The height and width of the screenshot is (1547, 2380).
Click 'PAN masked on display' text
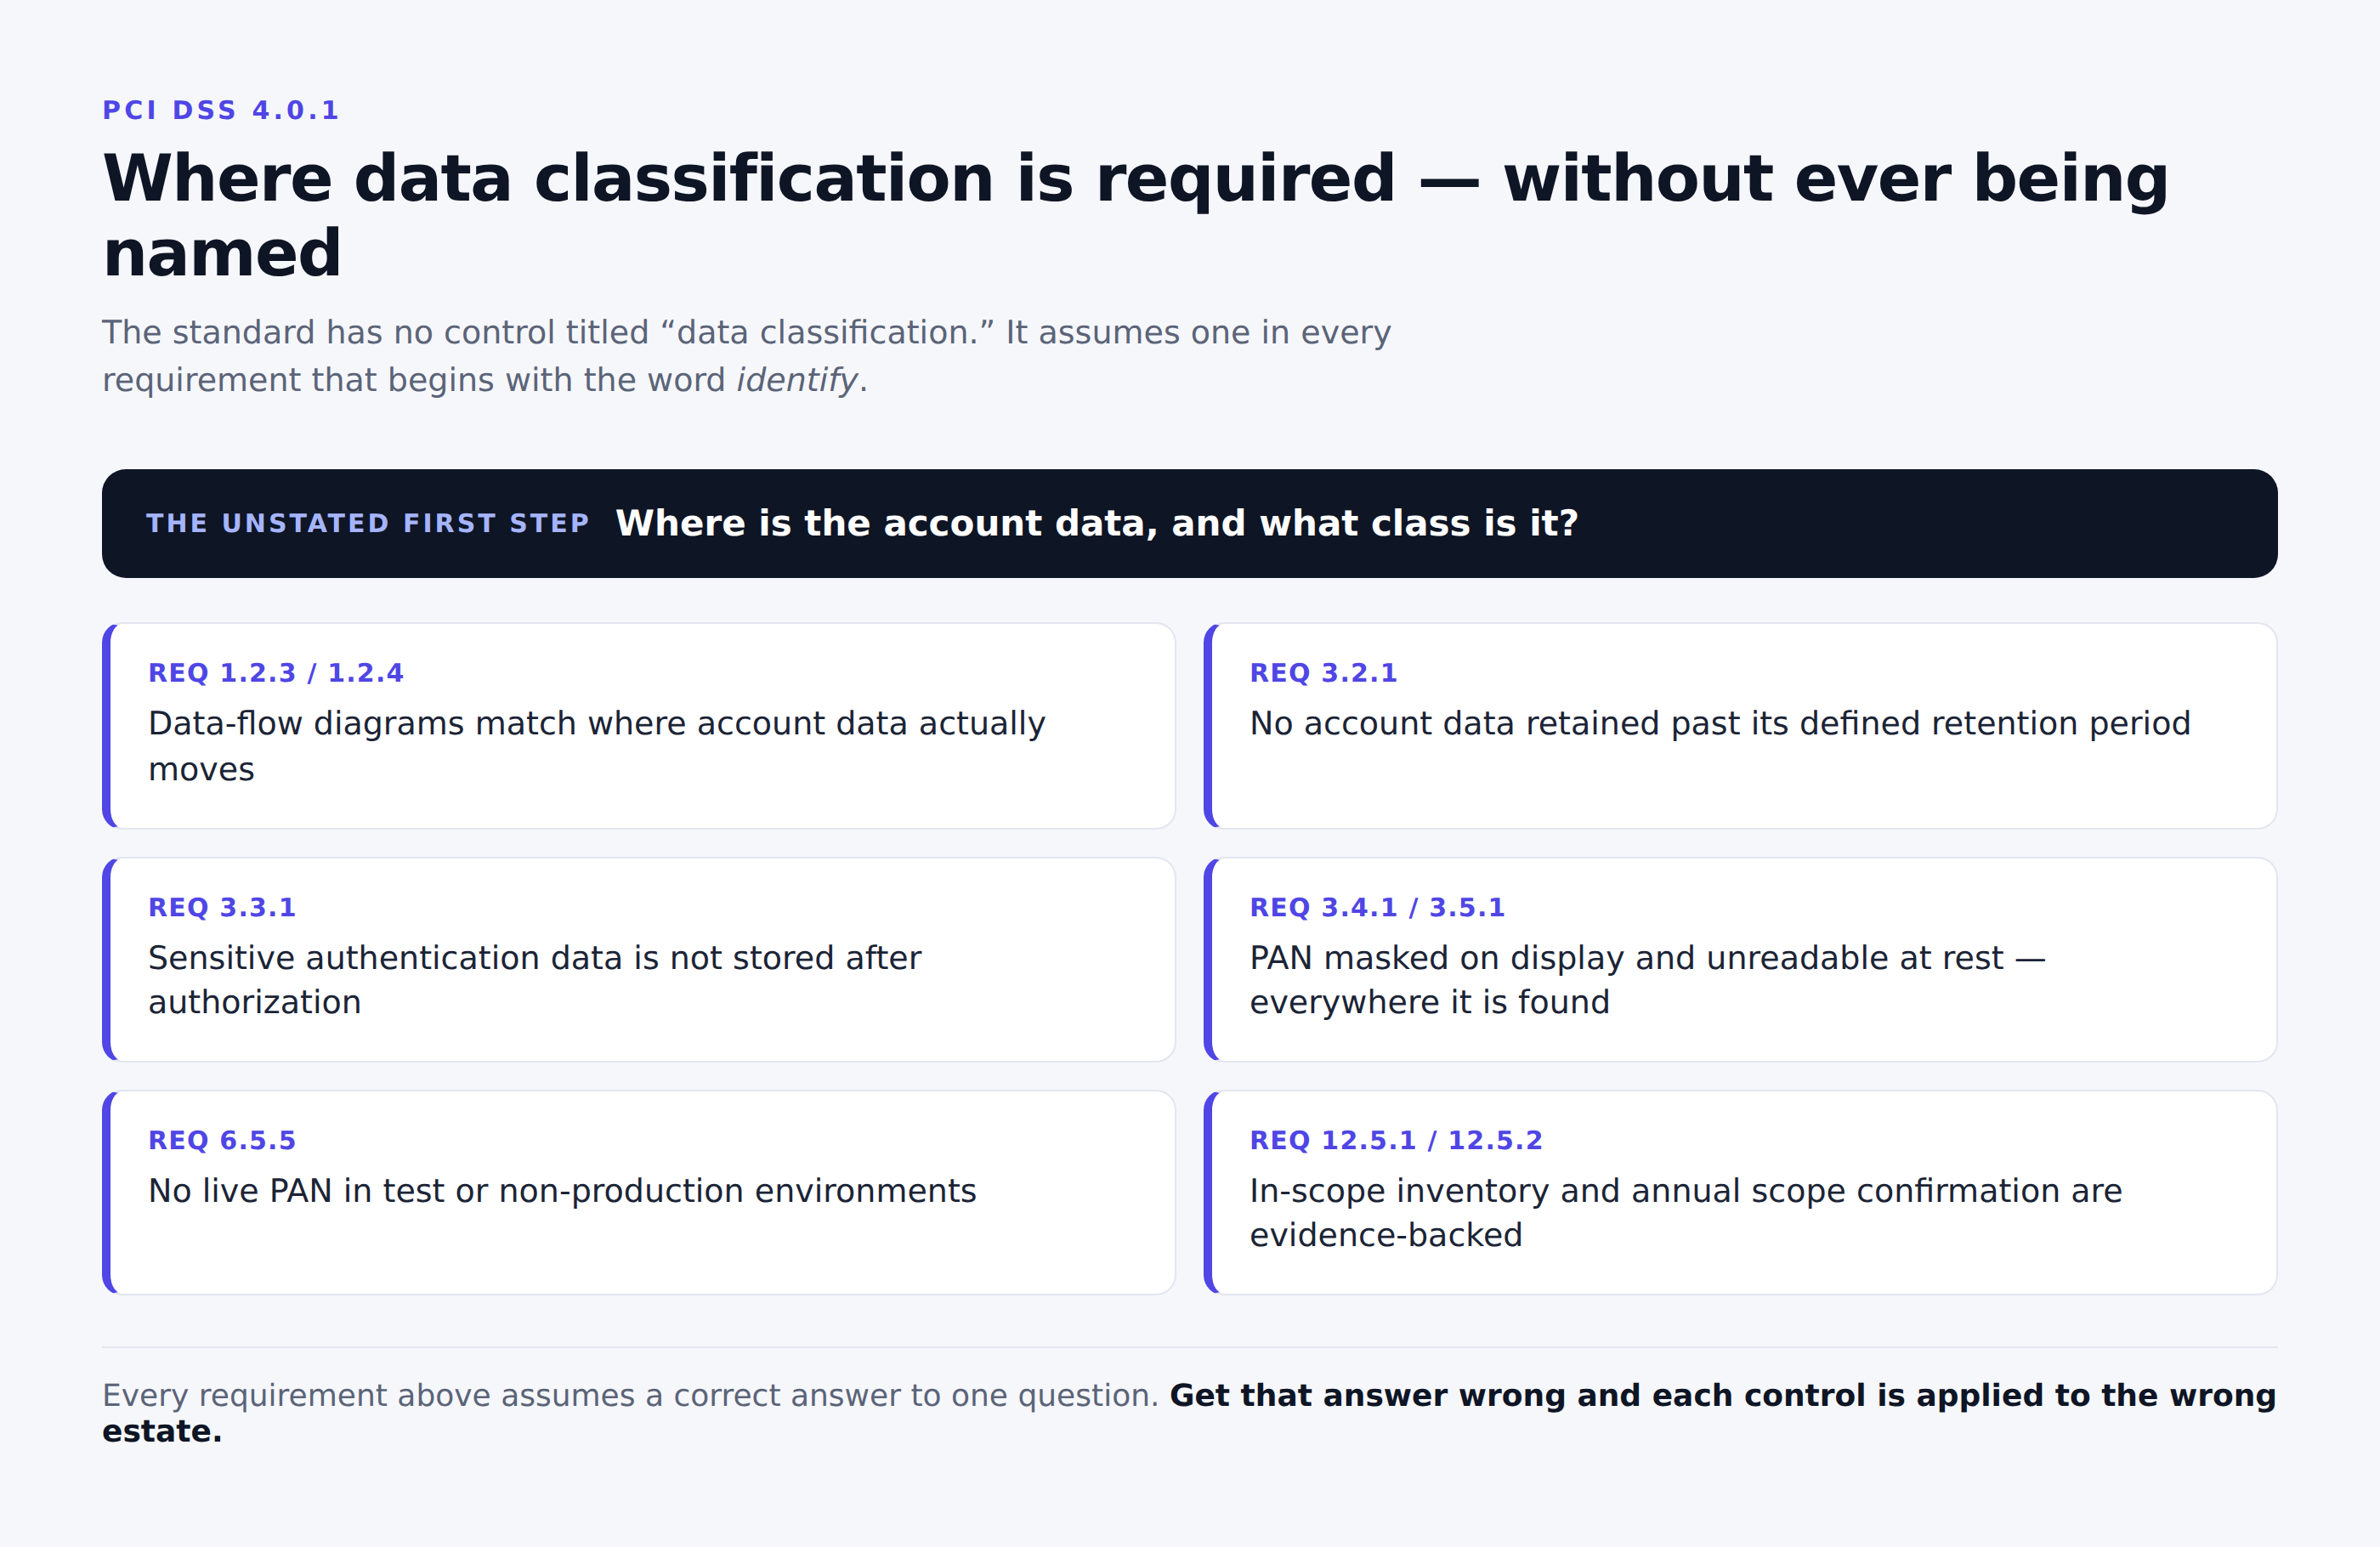(1648, 980)
